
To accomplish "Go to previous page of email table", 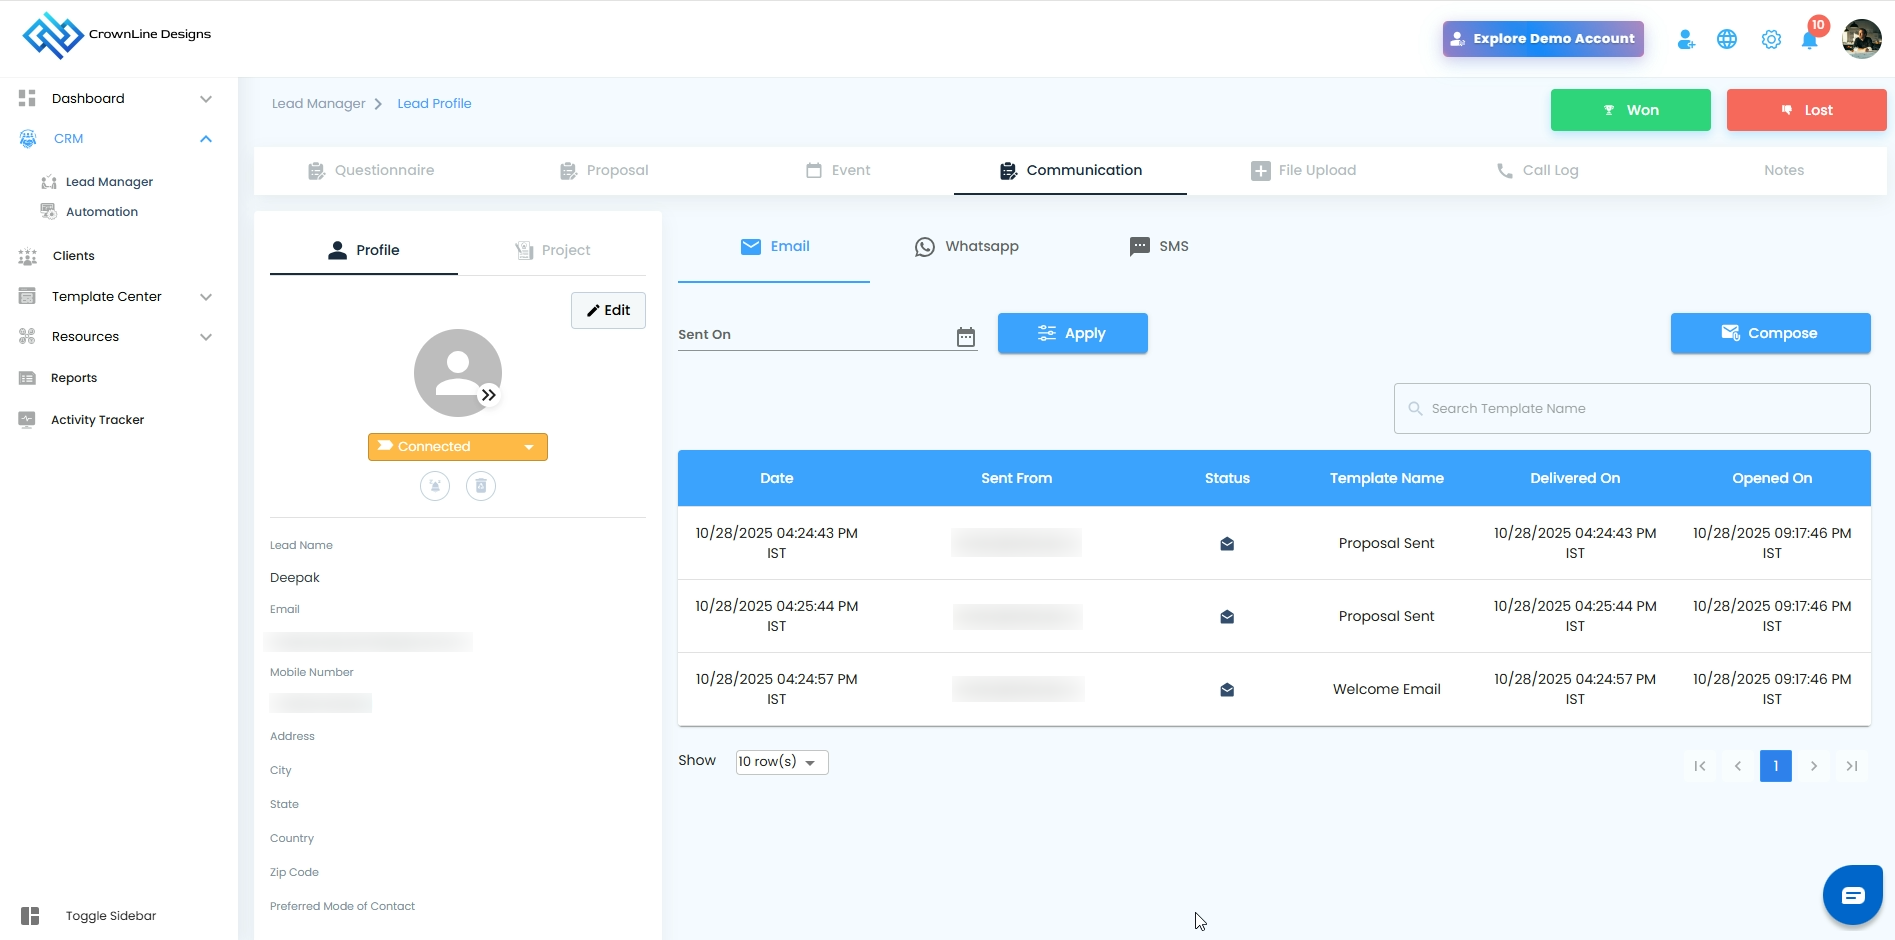I will (x=1738, y=766).
